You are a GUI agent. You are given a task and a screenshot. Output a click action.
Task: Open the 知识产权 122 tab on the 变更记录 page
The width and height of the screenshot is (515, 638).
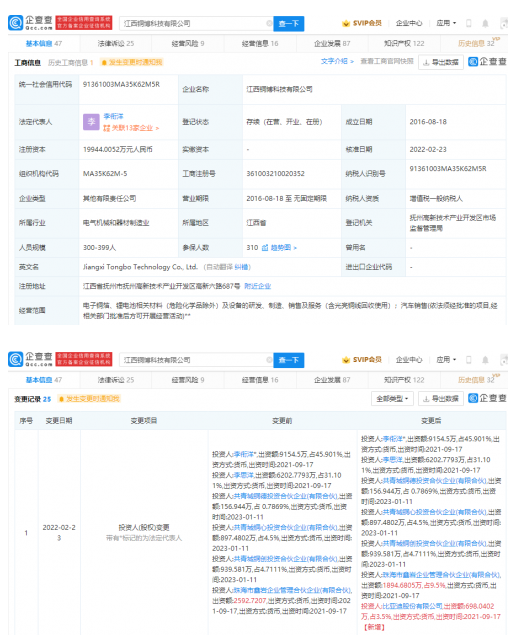[x=404, y=380]
